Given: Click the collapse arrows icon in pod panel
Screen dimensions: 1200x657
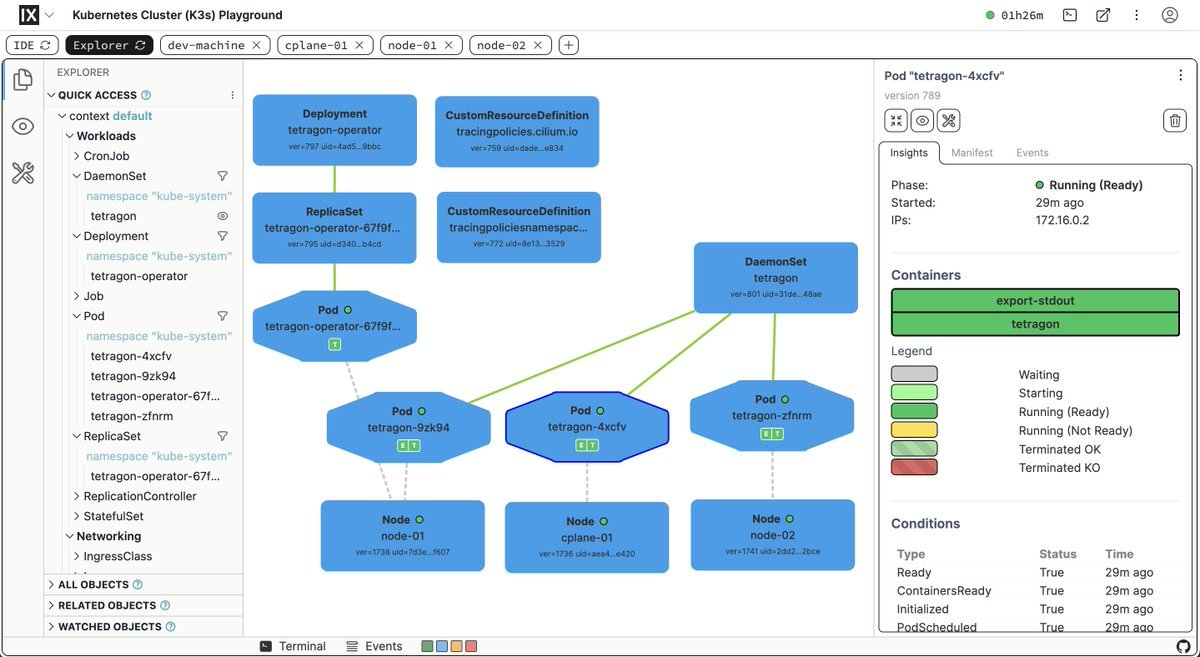Looking at the screenshot, I should coord(896,121).
